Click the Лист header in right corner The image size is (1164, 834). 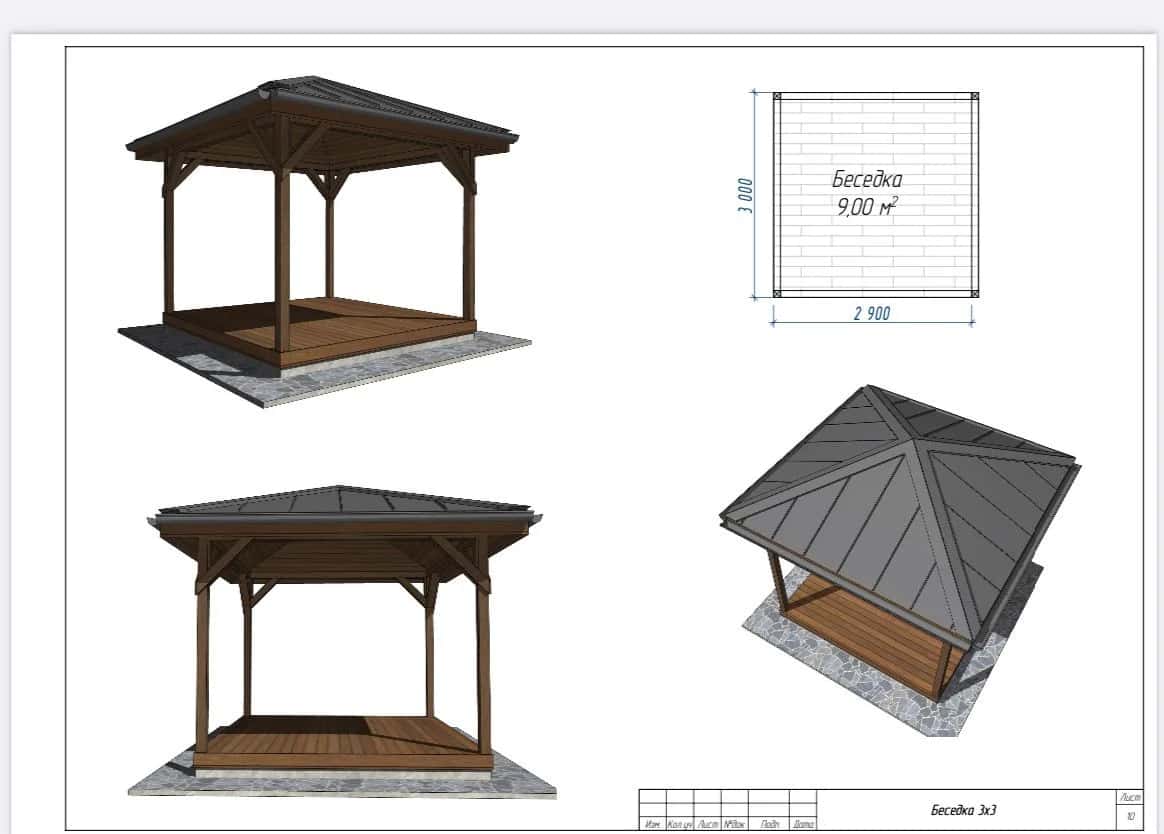1130,797
